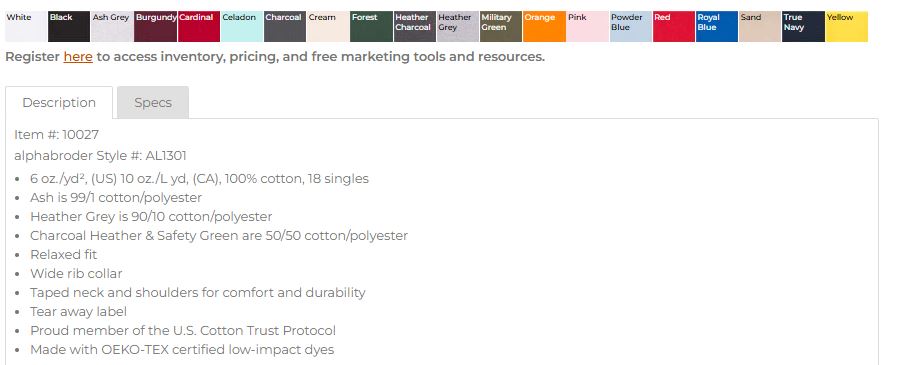Select the Forest green swatch

click(x=372, y=26)
